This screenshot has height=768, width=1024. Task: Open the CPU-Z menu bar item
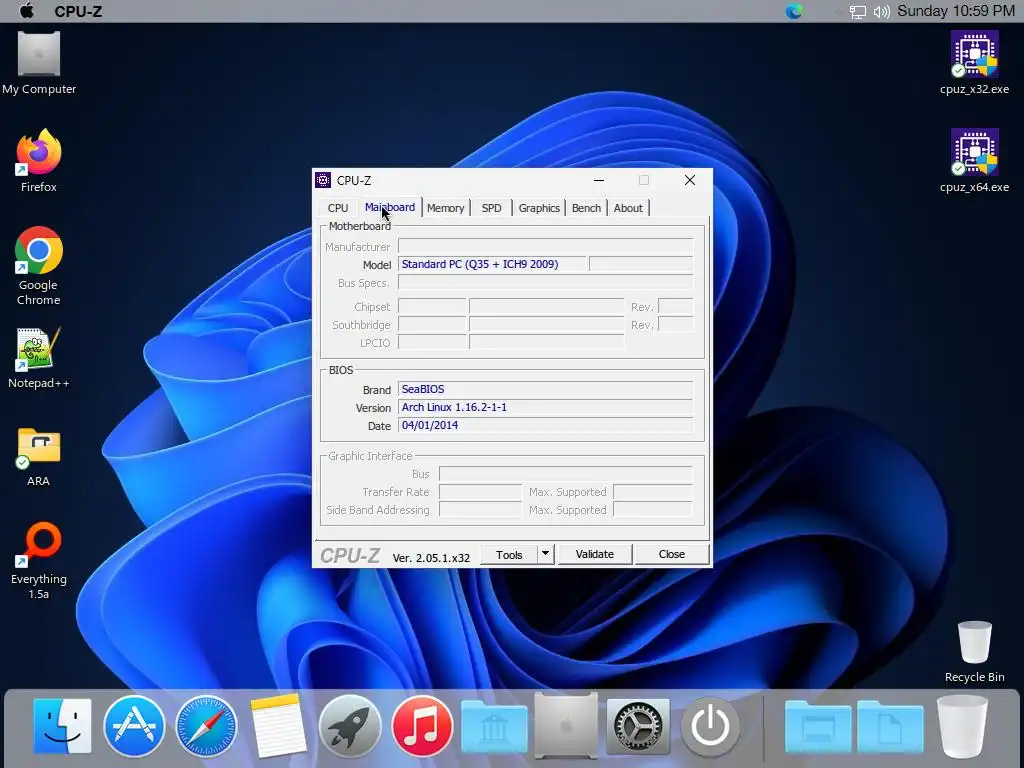pos(78,11)
